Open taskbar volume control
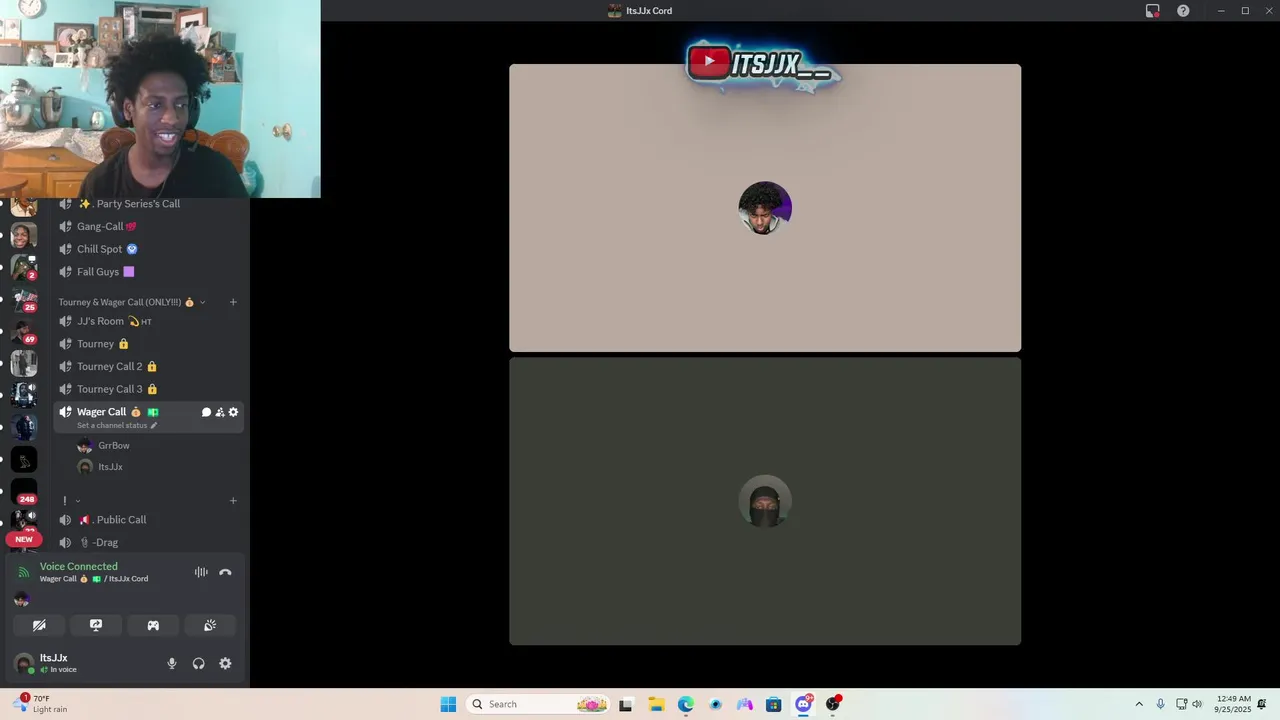 click(x=1198, y=704)
